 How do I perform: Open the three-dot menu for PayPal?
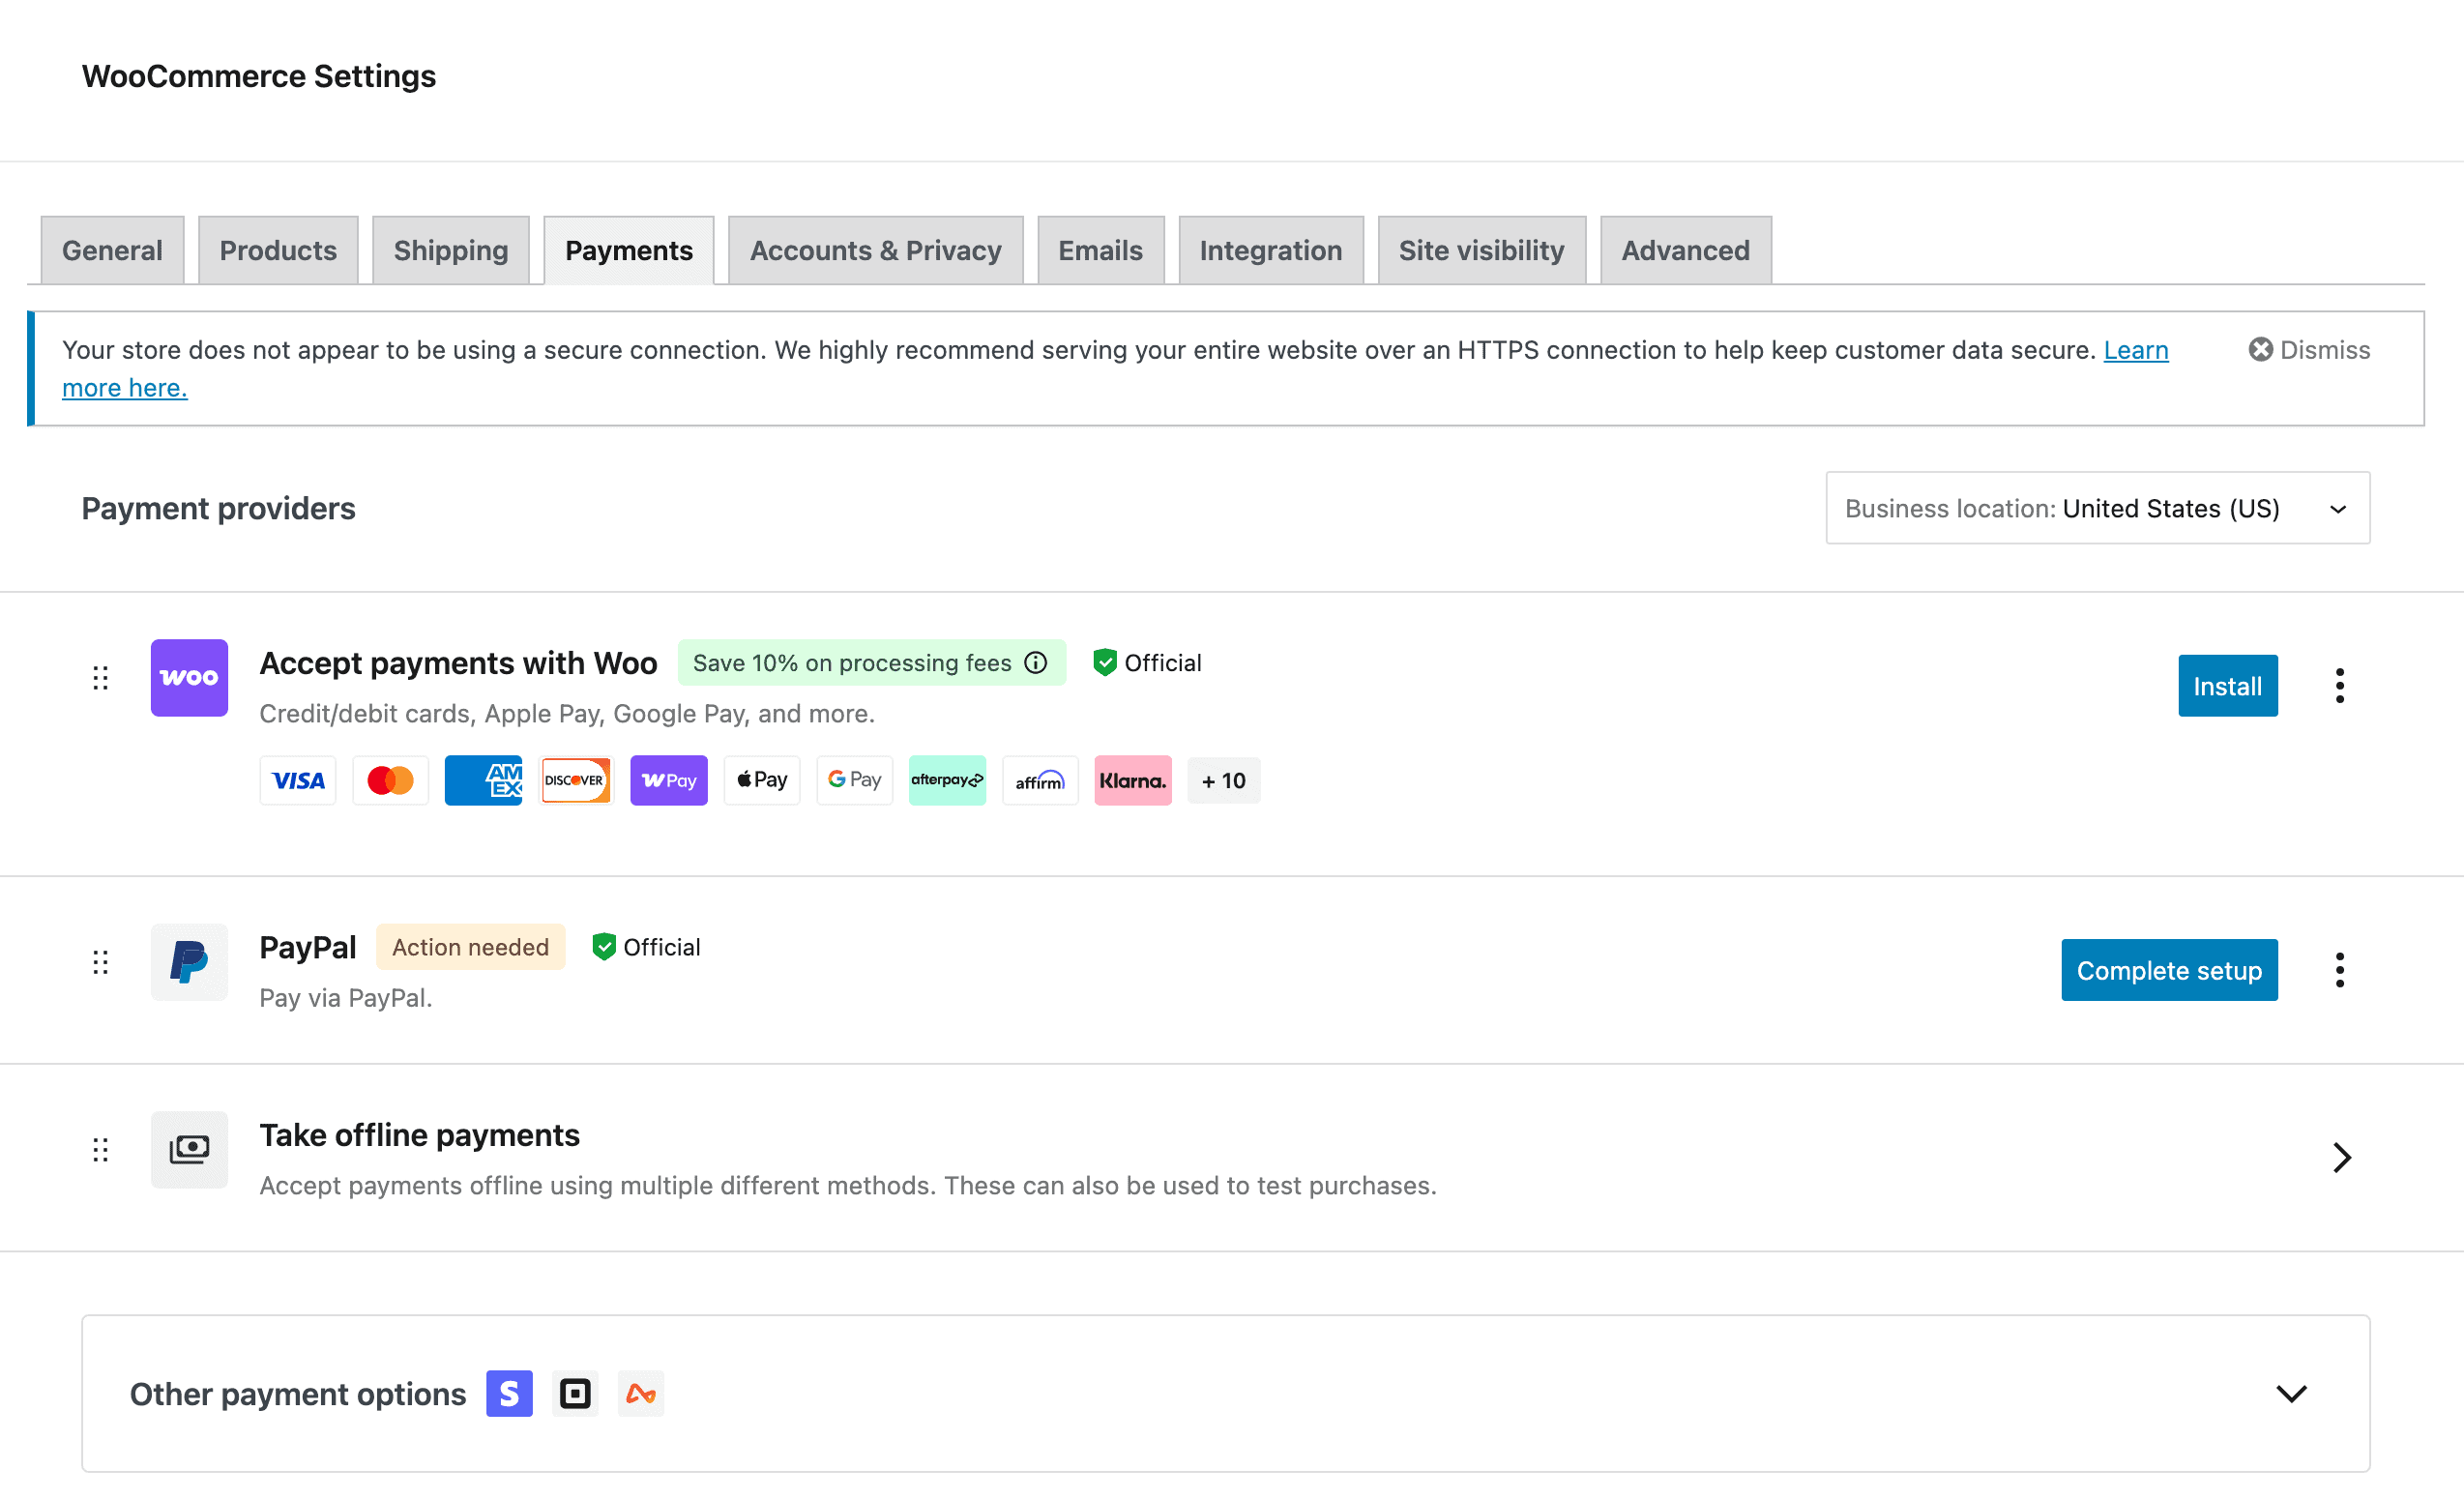[x=2339, y=968]
